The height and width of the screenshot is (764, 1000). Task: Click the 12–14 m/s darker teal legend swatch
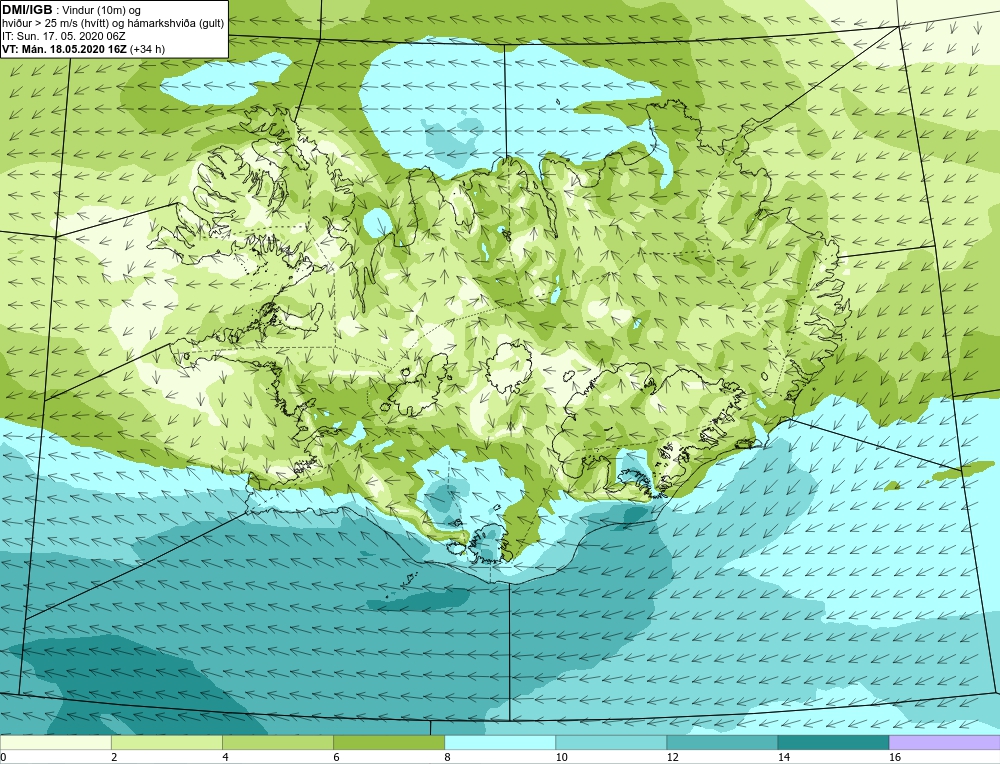click(x=721, y=742)
